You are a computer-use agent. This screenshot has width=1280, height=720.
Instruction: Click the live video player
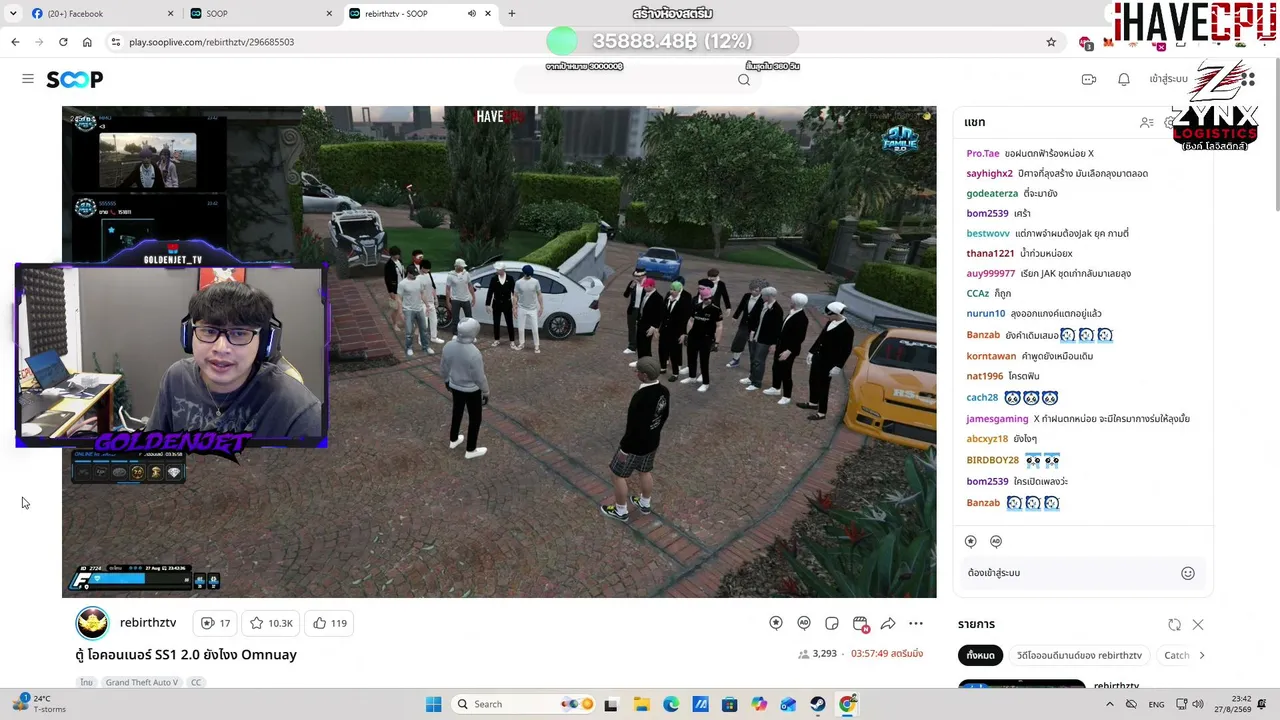[x=499, y=352]
